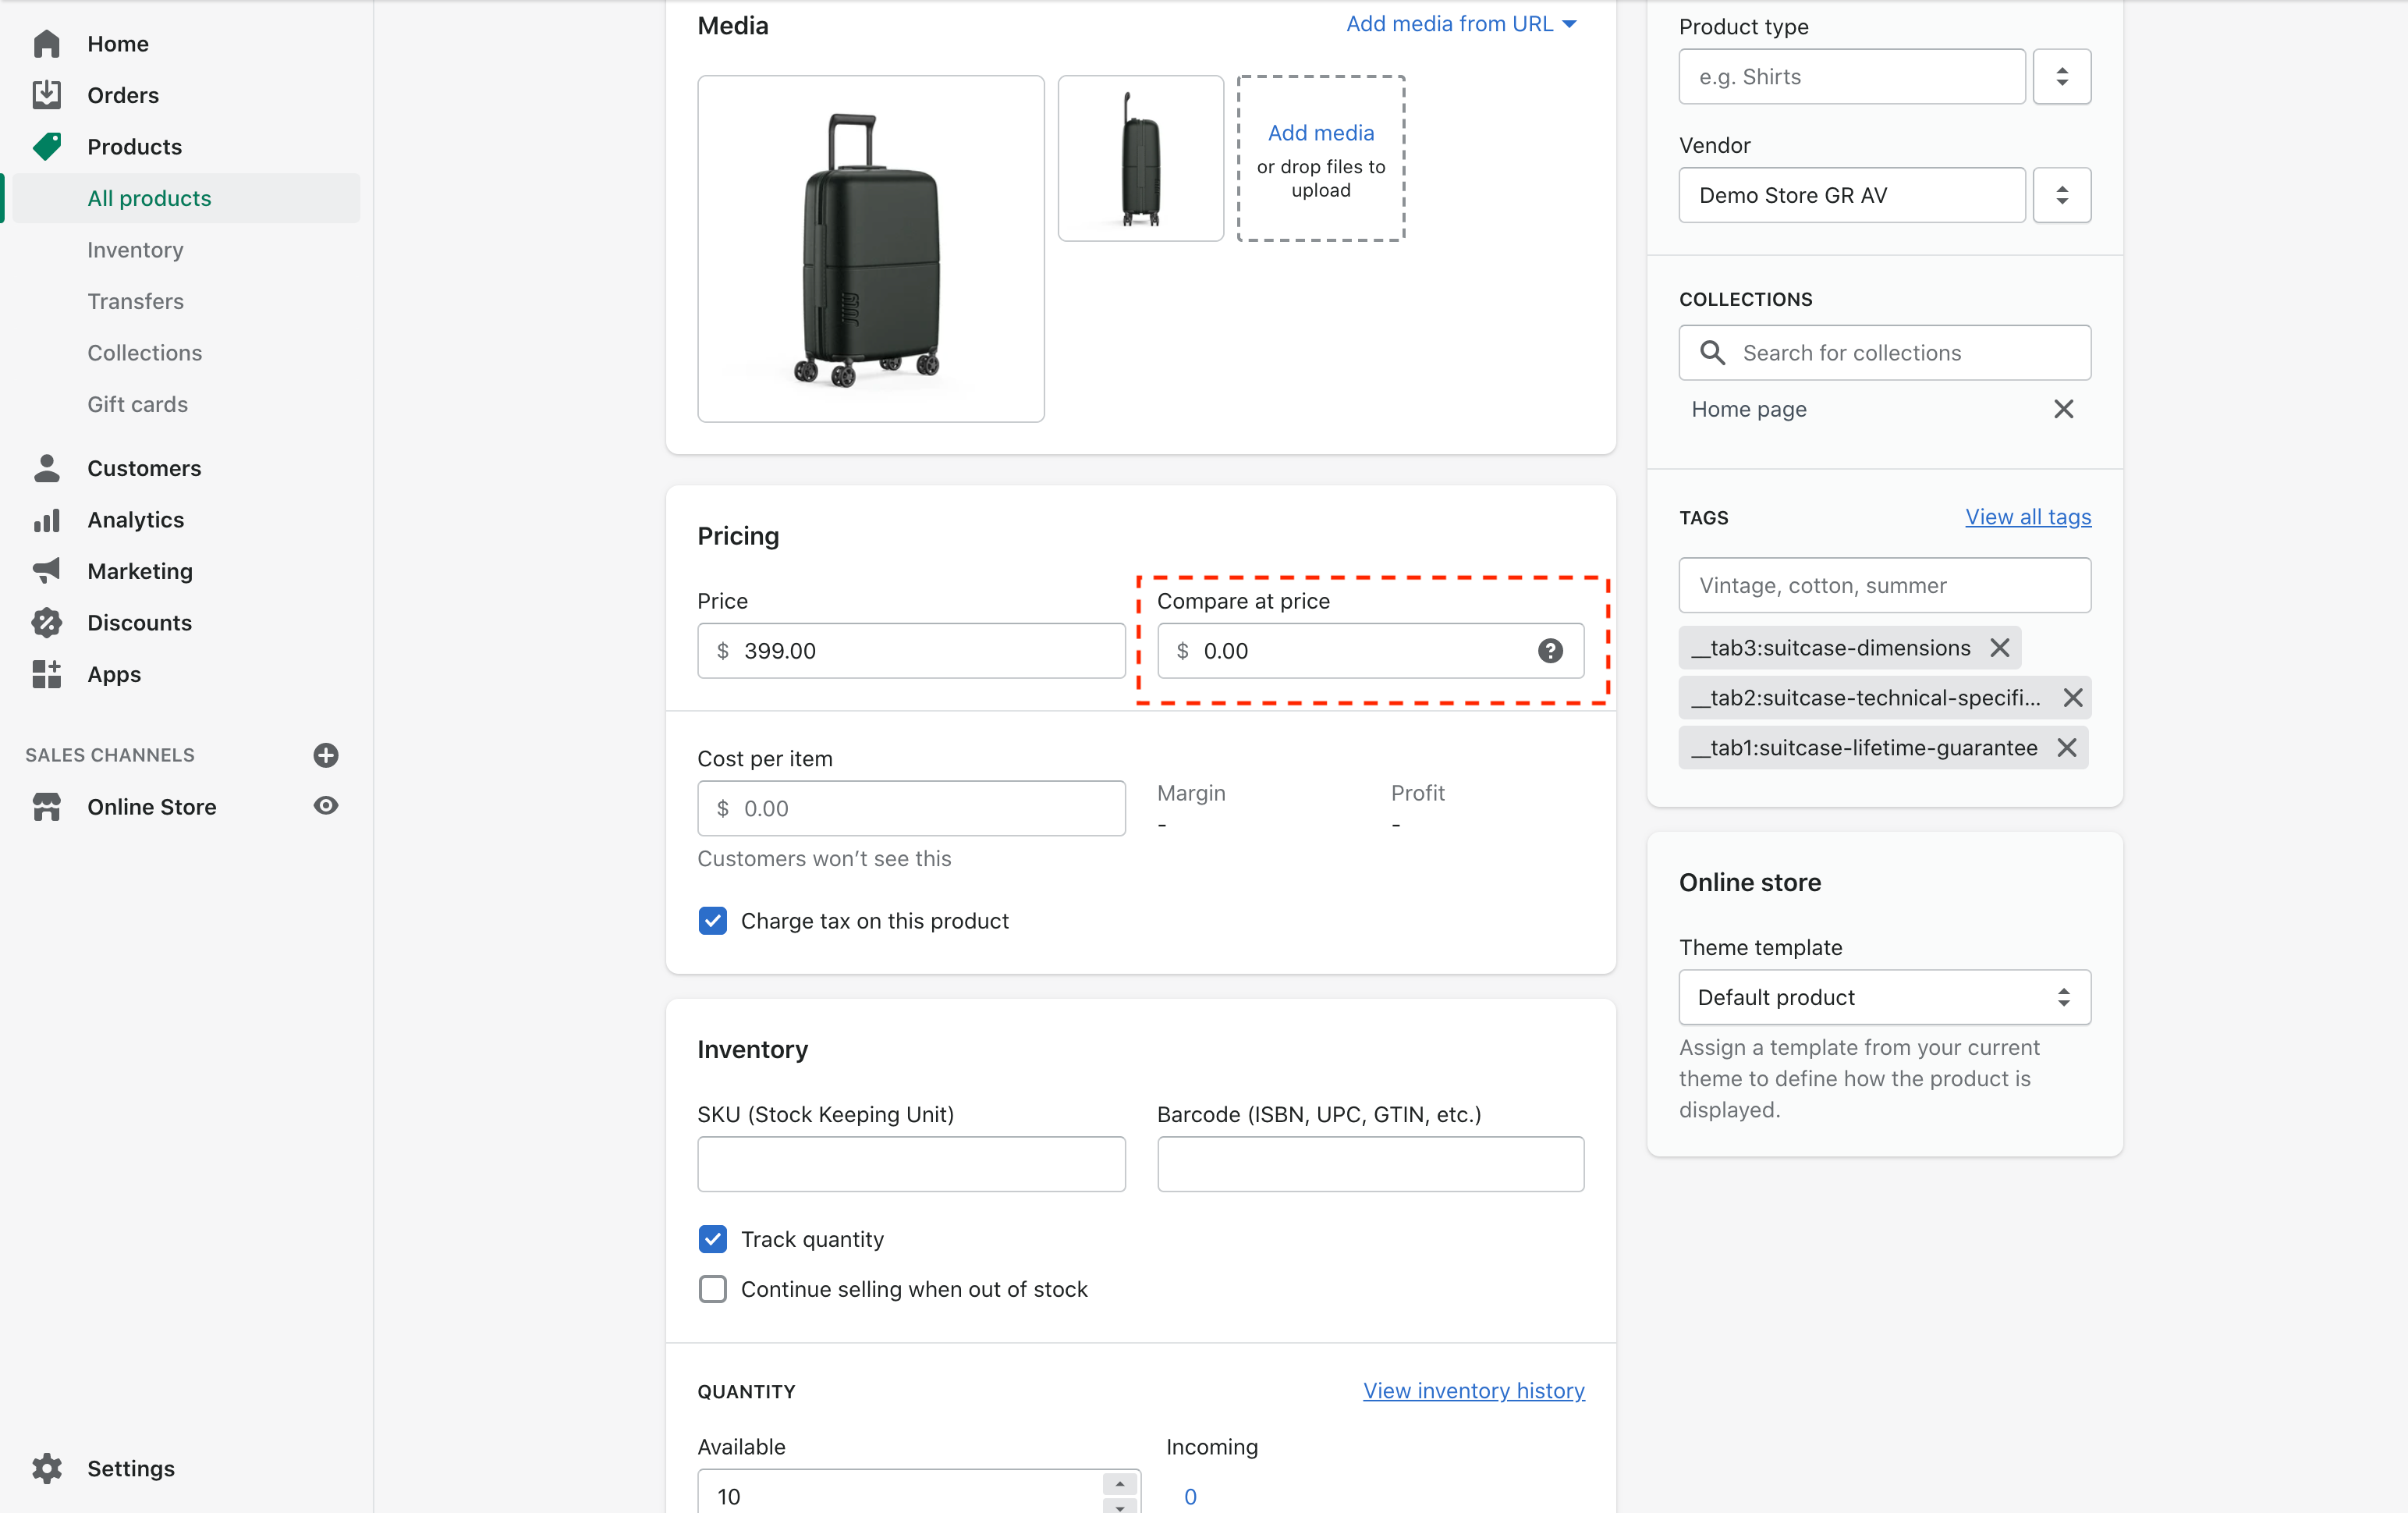Click the Compare at price help icon
The width and height of the screenshot is (2408, 1513).
click(1550, 651)
